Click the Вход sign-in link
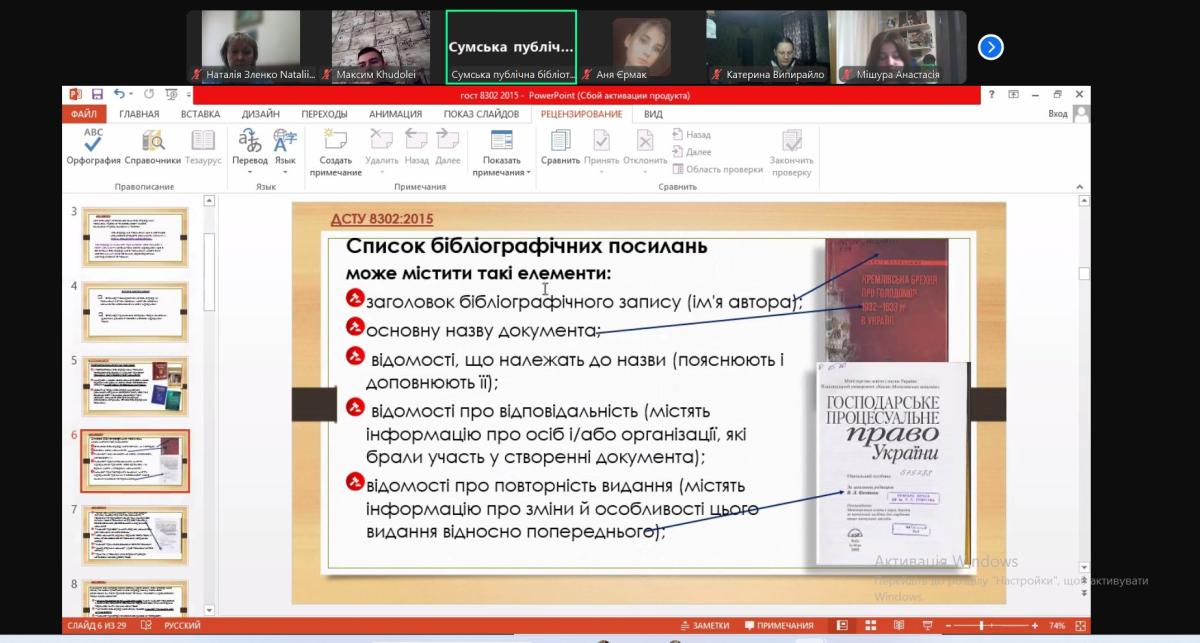 (x=1058, y=114)
